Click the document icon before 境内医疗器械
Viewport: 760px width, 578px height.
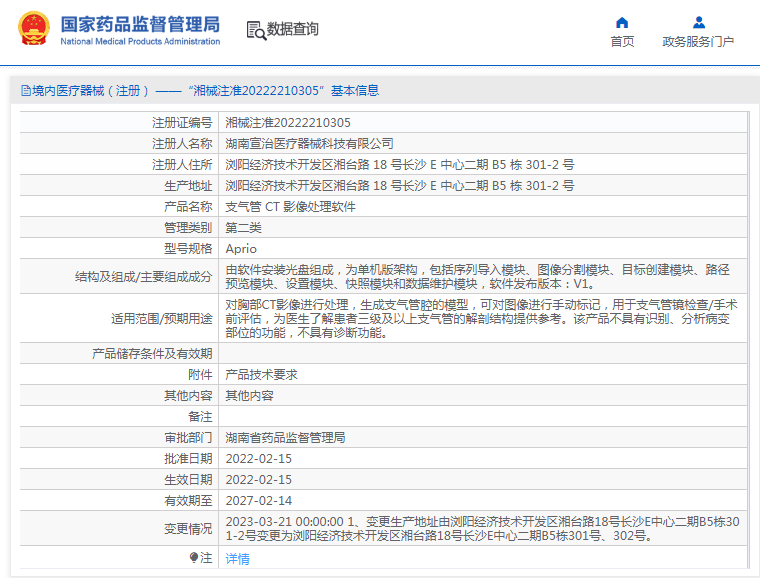click(x=26, y=91)
